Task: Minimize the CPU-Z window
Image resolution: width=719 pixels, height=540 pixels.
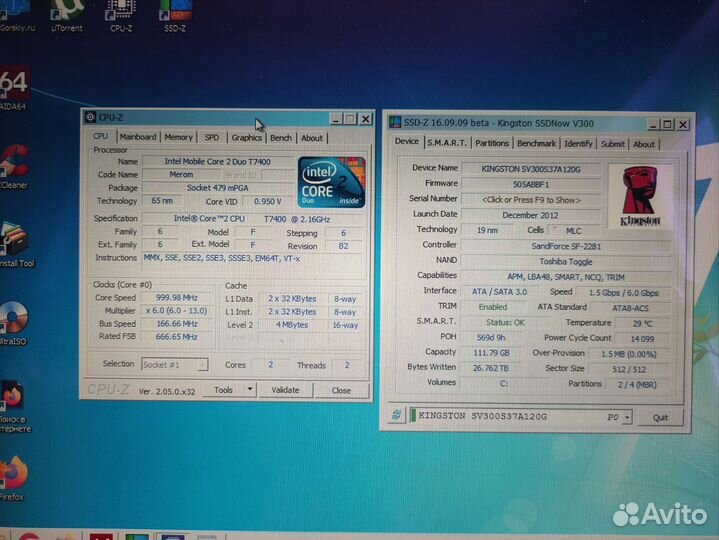Action: click(x=336, y=119)
